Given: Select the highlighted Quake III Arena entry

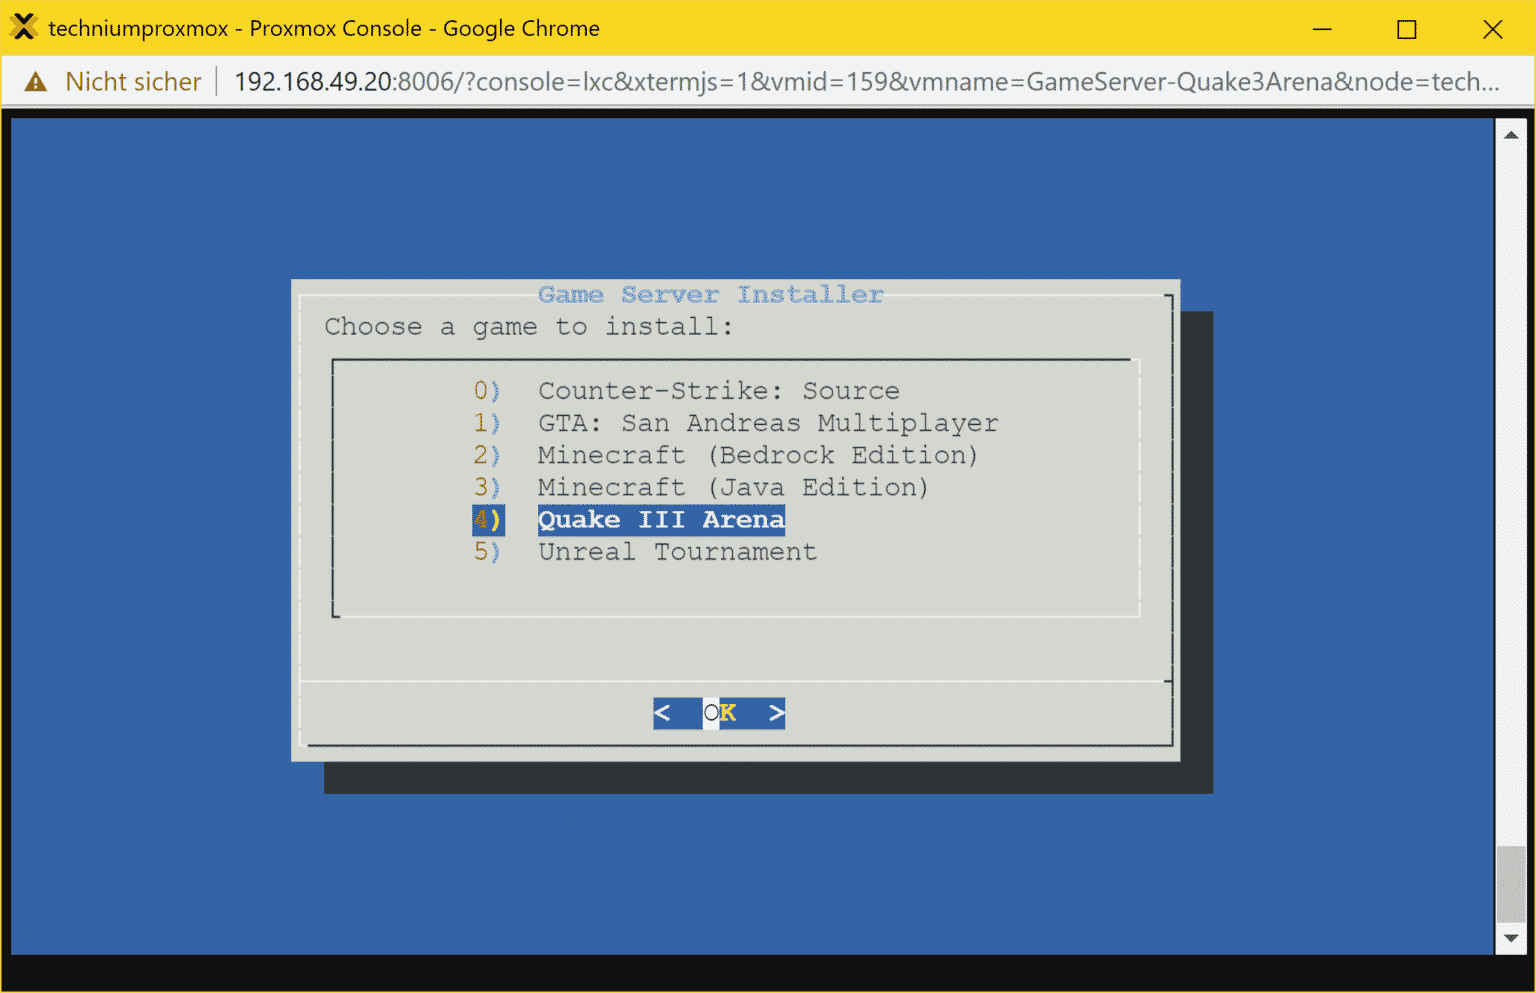Looking at the screenshot, I should (x=661, y=520).
